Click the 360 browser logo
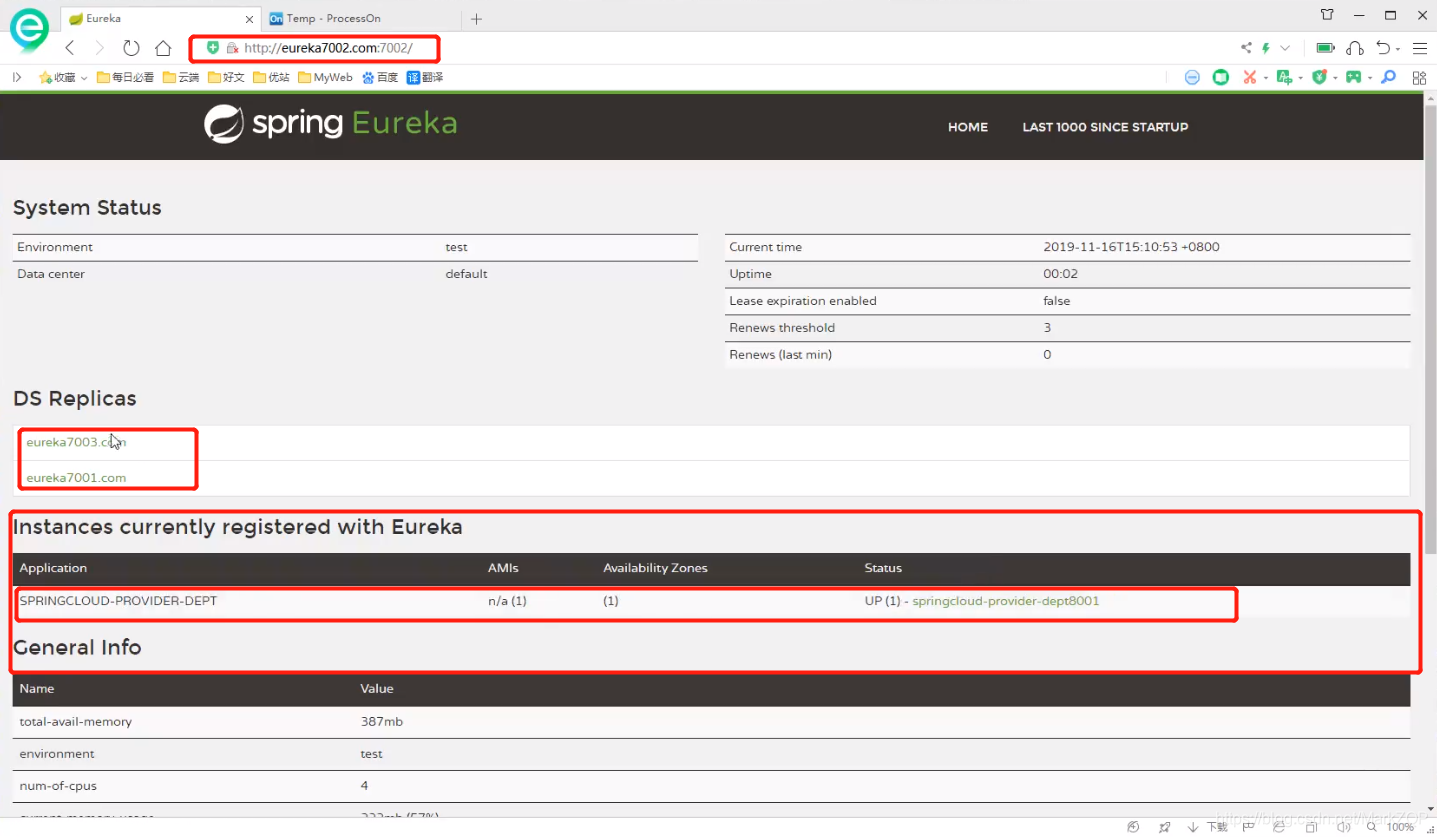 (x=29, y=29)
